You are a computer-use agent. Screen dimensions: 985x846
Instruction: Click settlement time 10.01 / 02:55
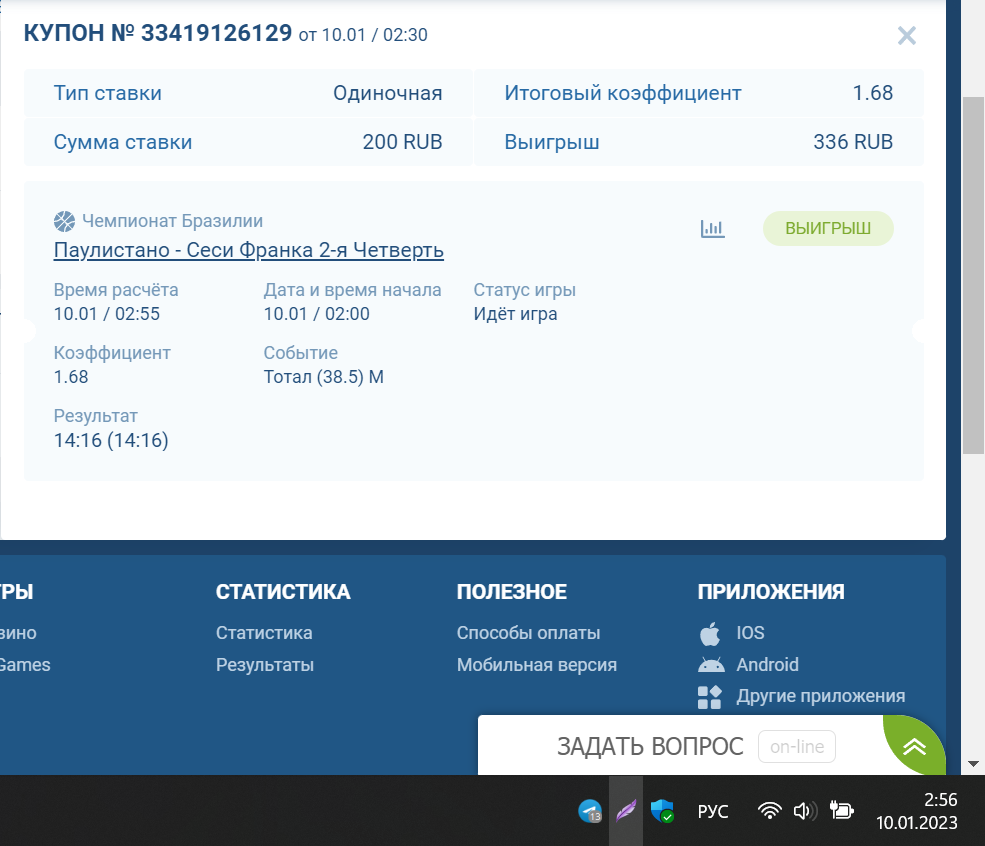tap(107, 314)
